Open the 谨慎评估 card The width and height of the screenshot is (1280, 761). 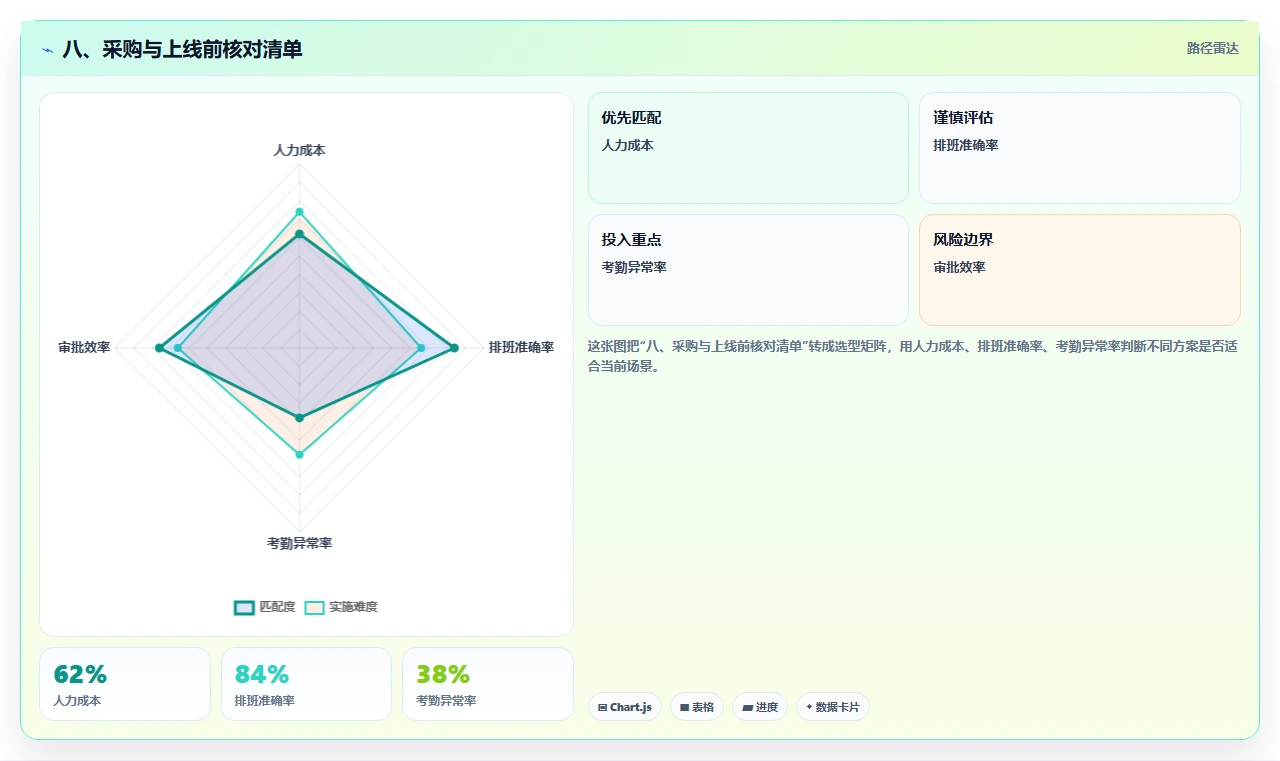(x=1080, y=148)
